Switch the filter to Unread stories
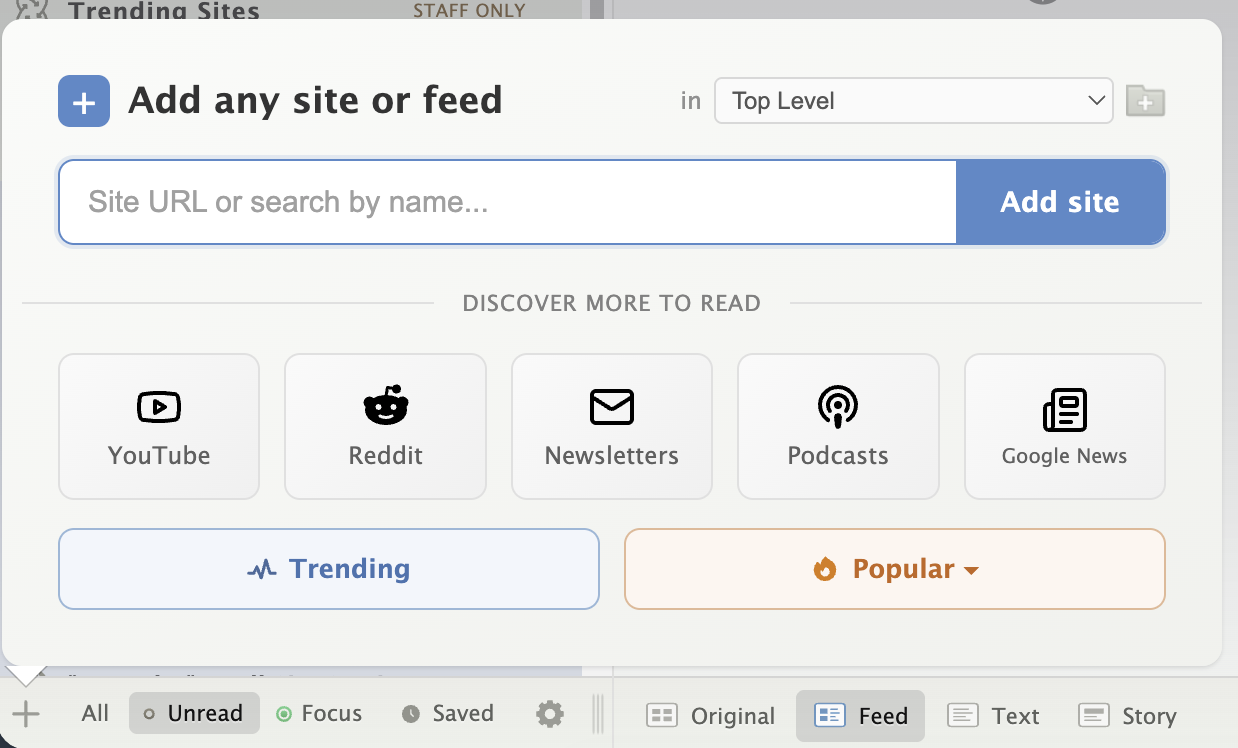The height and width of the screenshot is (748, 1238). pos(194,714)
